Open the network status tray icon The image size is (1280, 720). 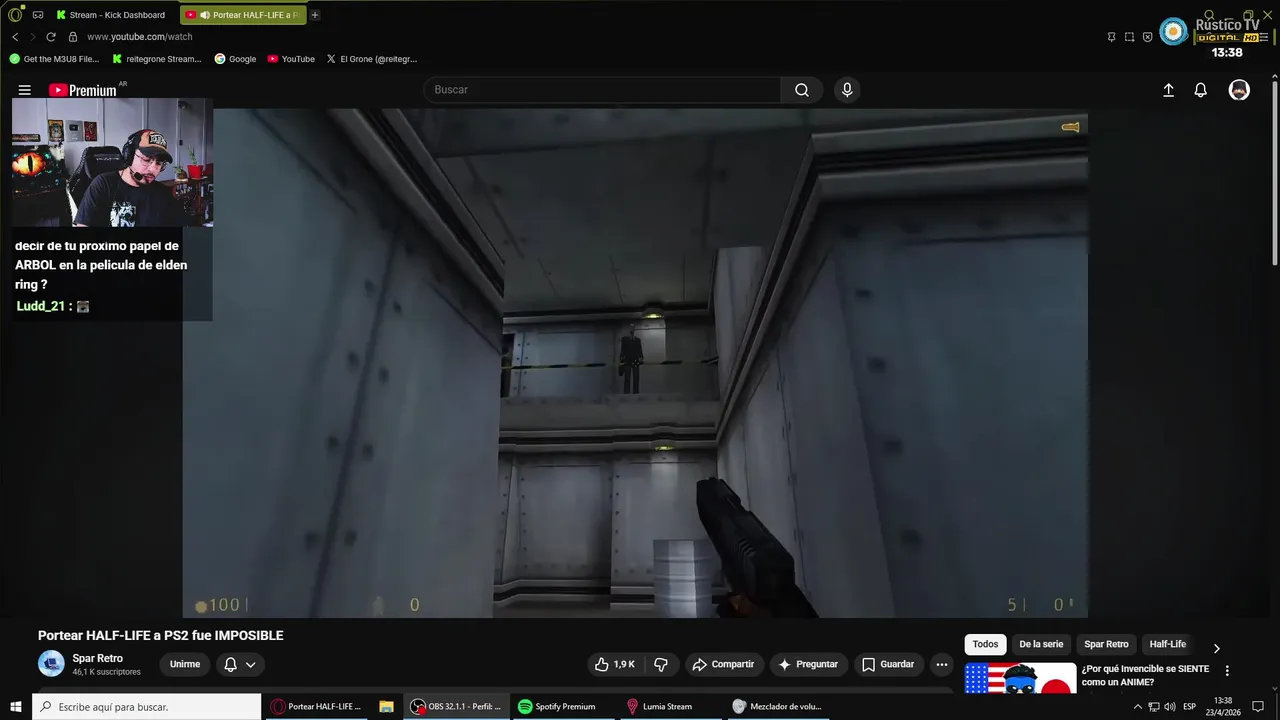click(x=1154, y=707)
